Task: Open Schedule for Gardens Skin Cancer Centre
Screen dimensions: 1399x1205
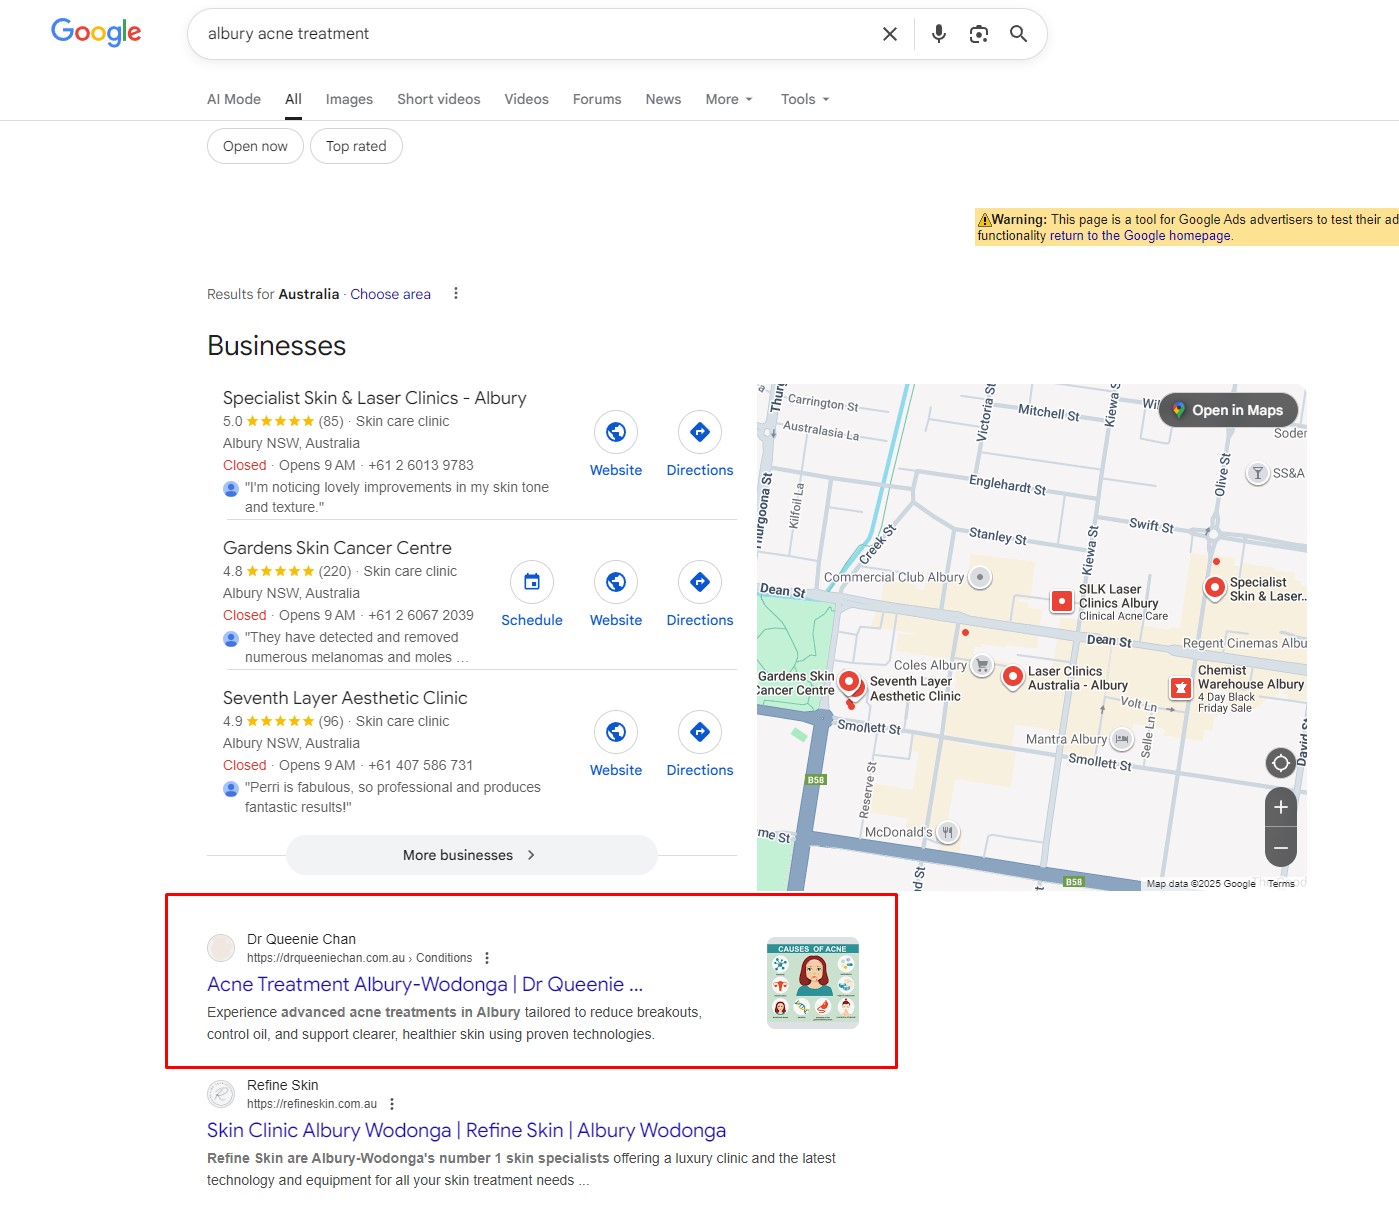Action: pos(531,582)
